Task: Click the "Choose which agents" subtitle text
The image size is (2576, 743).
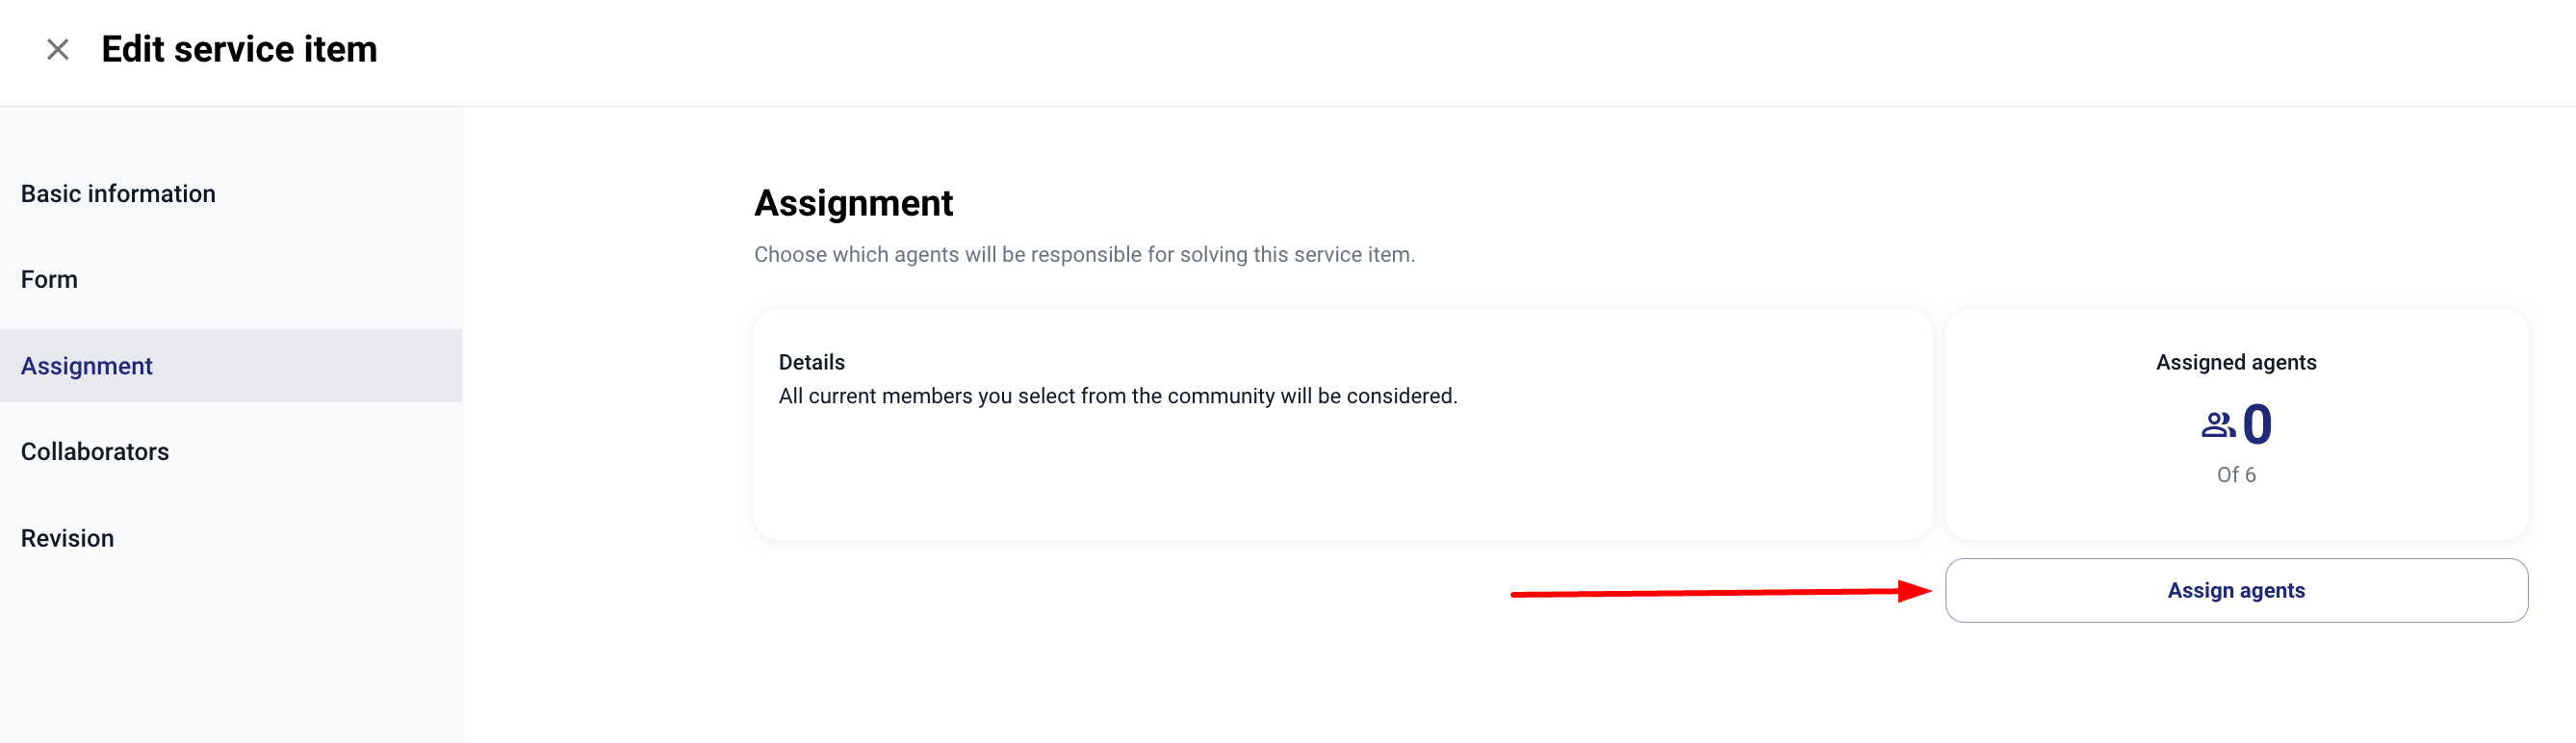Action: click(x=1084, y=255)
